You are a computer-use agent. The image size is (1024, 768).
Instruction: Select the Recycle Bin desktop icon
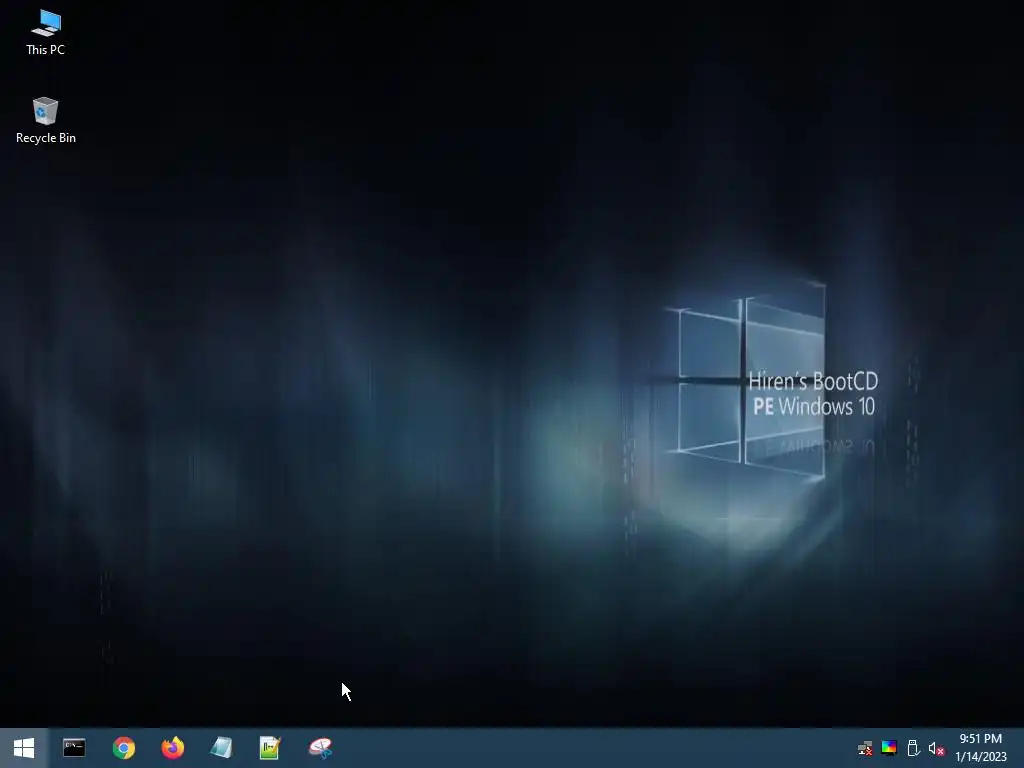46,121
